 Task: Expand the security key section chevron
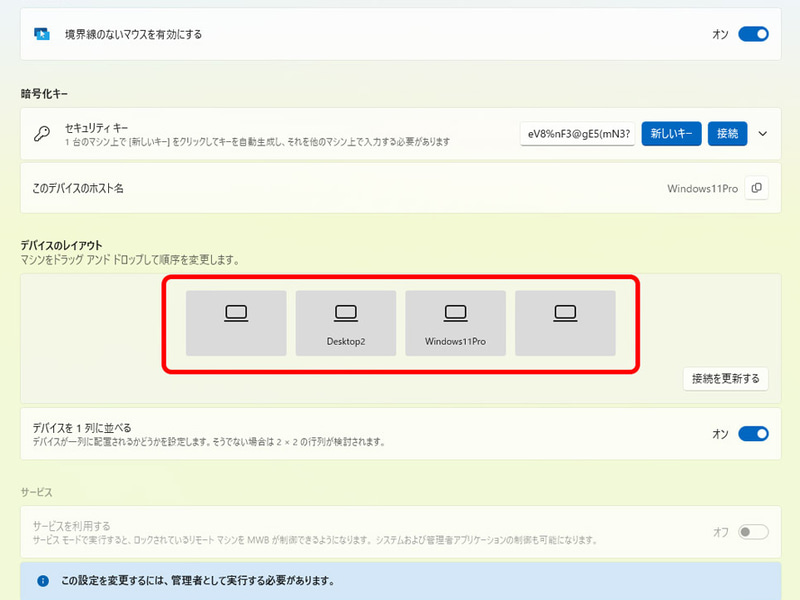pyautogui.click(x=763, y=133)
